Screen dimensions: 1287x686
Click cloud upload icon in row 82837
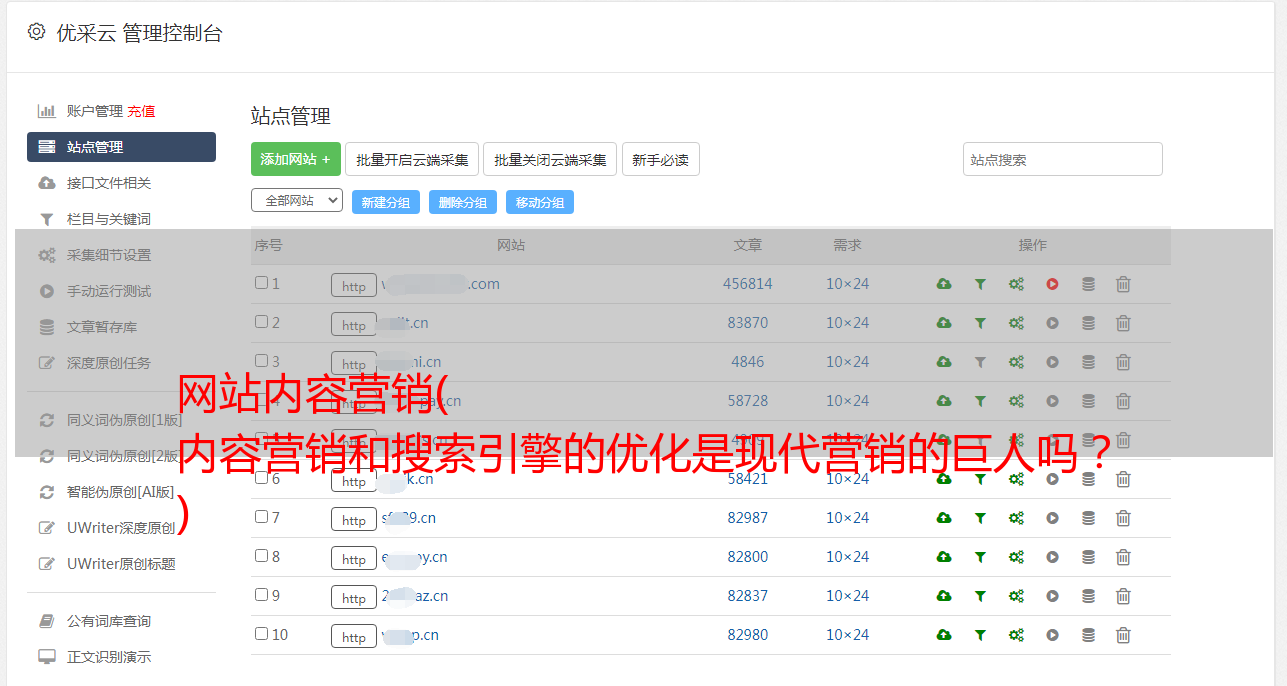(x=944, y=596)
